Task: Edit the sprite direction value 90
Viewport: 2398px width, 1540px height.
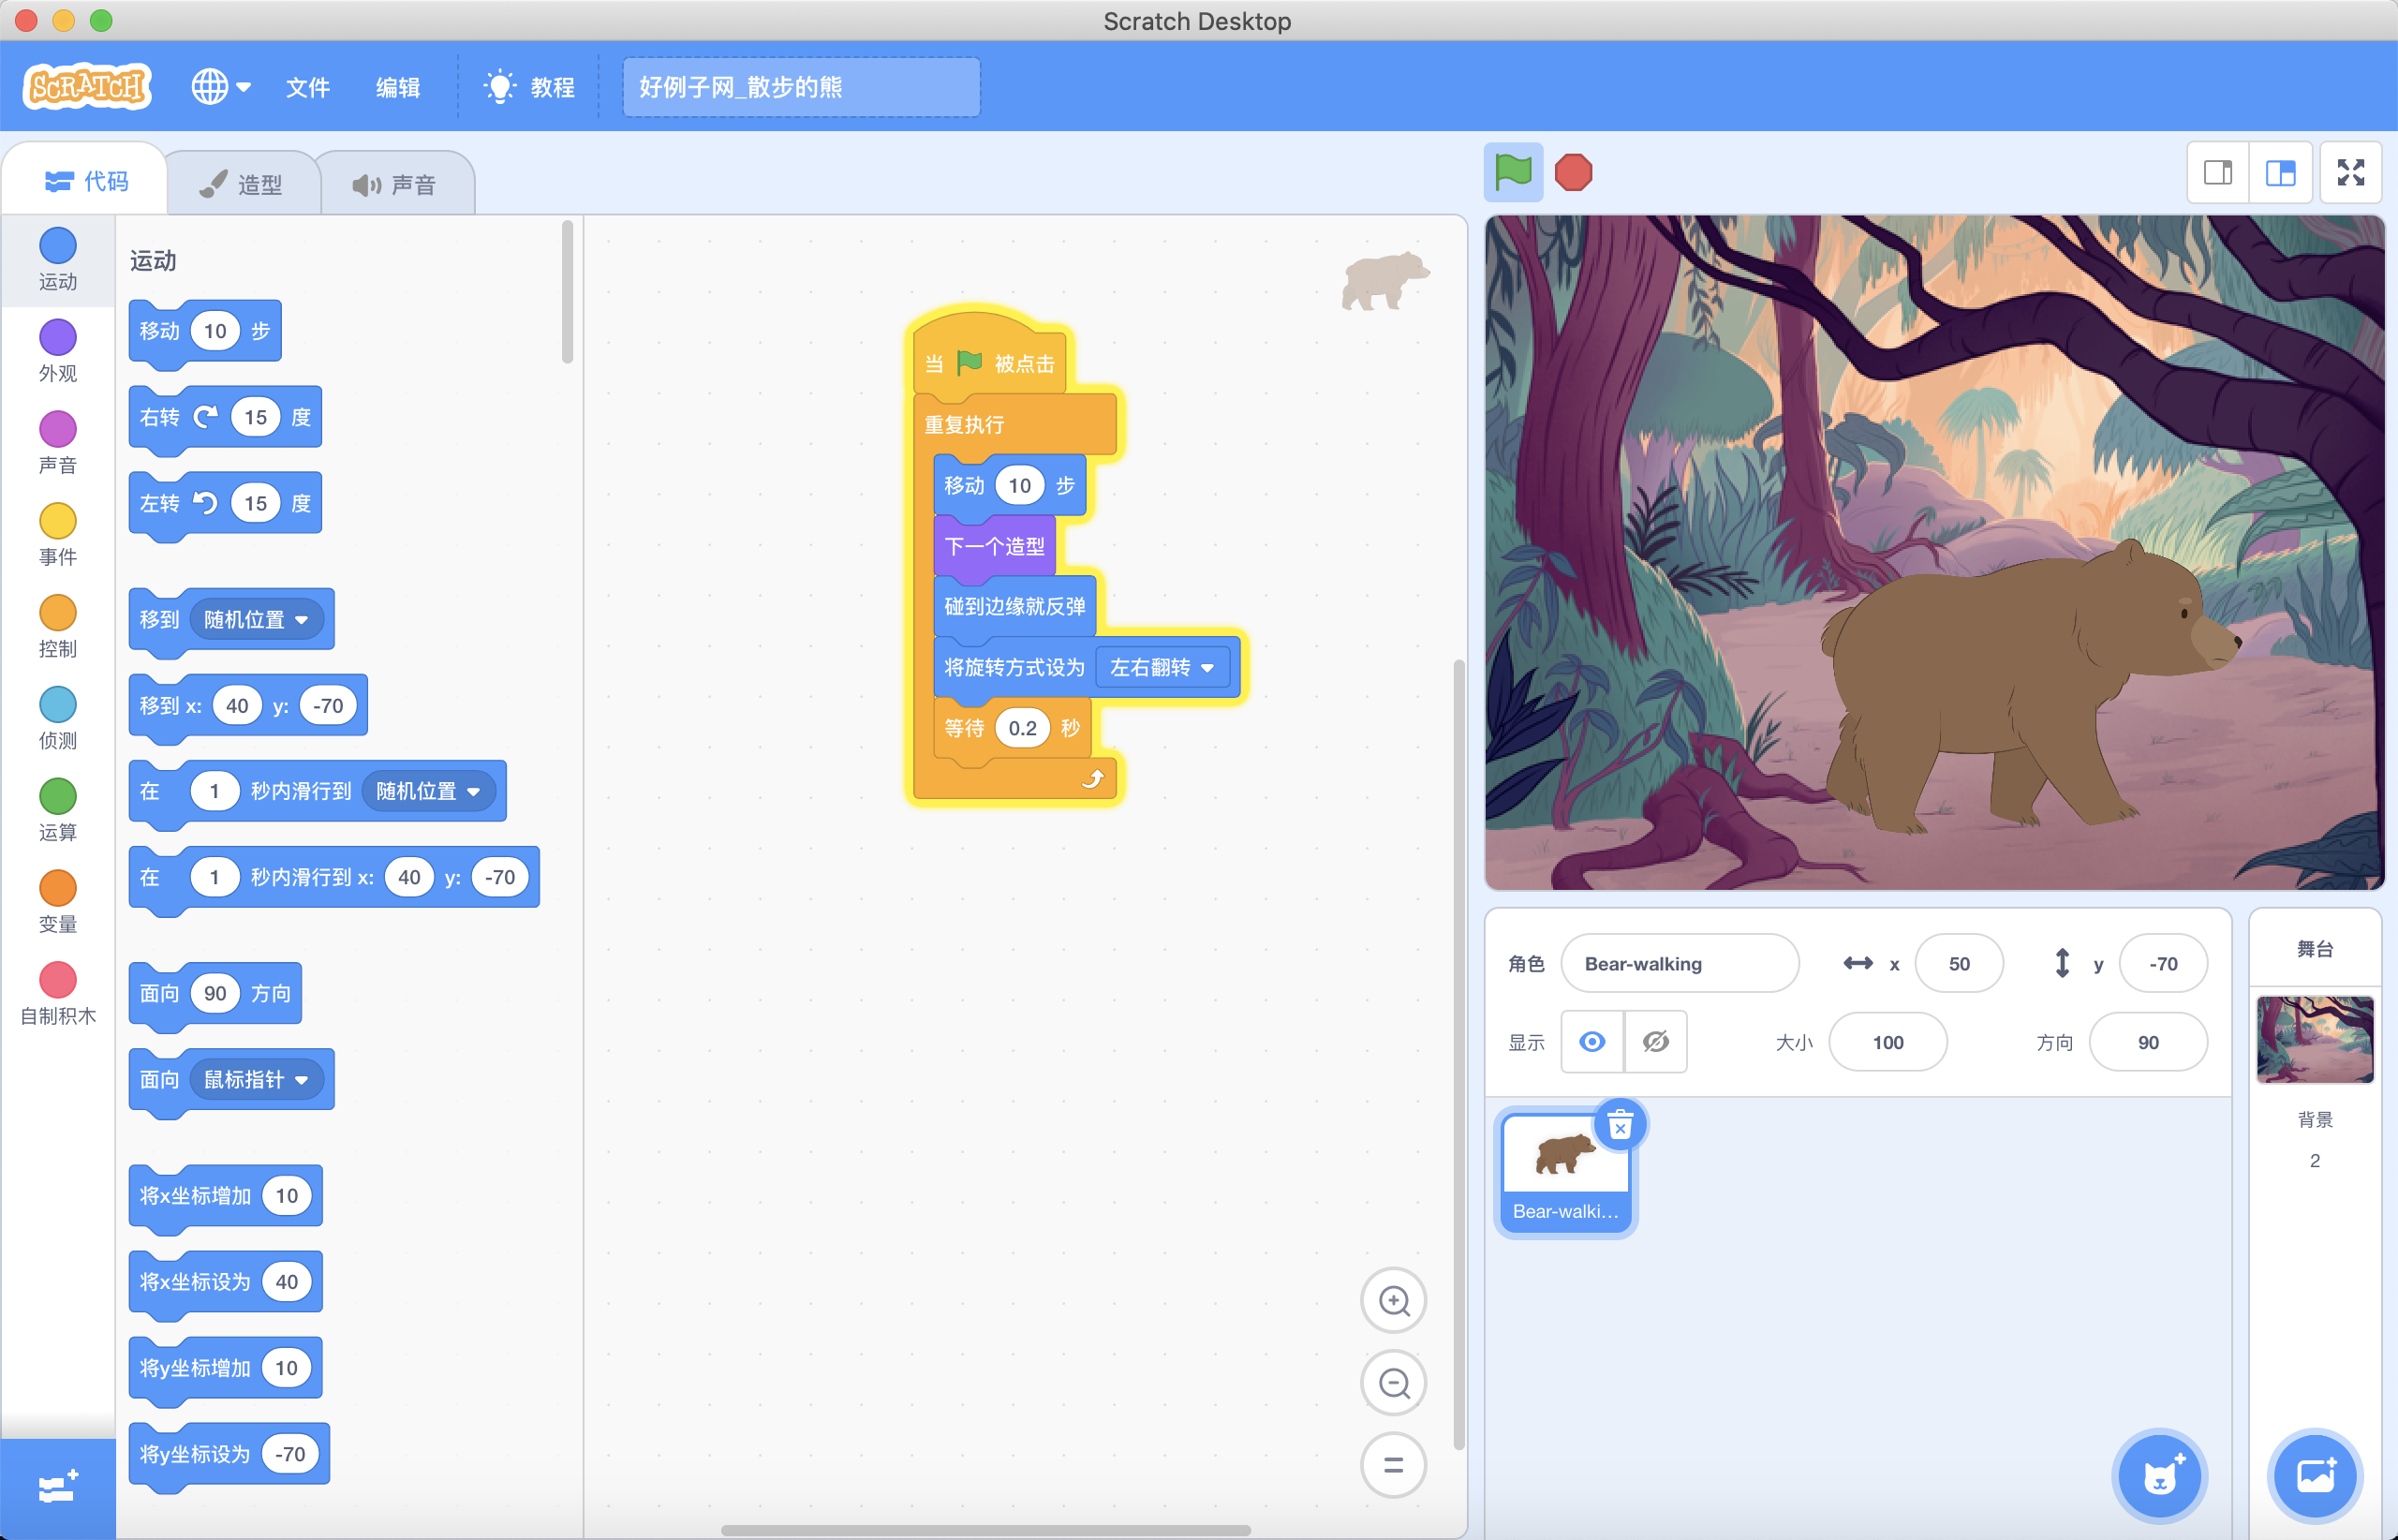Action: pyautogui.click(x=2147, y=1042)
